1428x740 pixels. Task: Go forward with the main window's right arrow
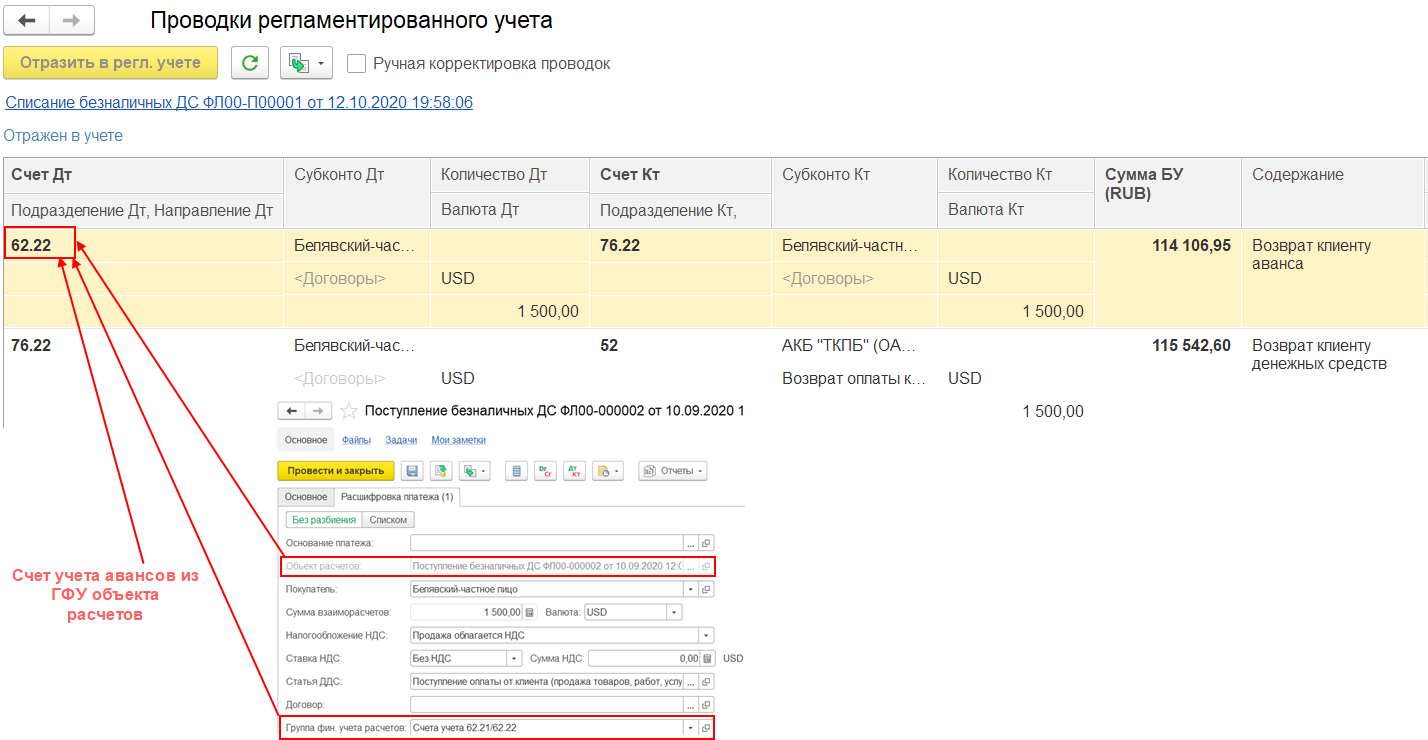72,20
